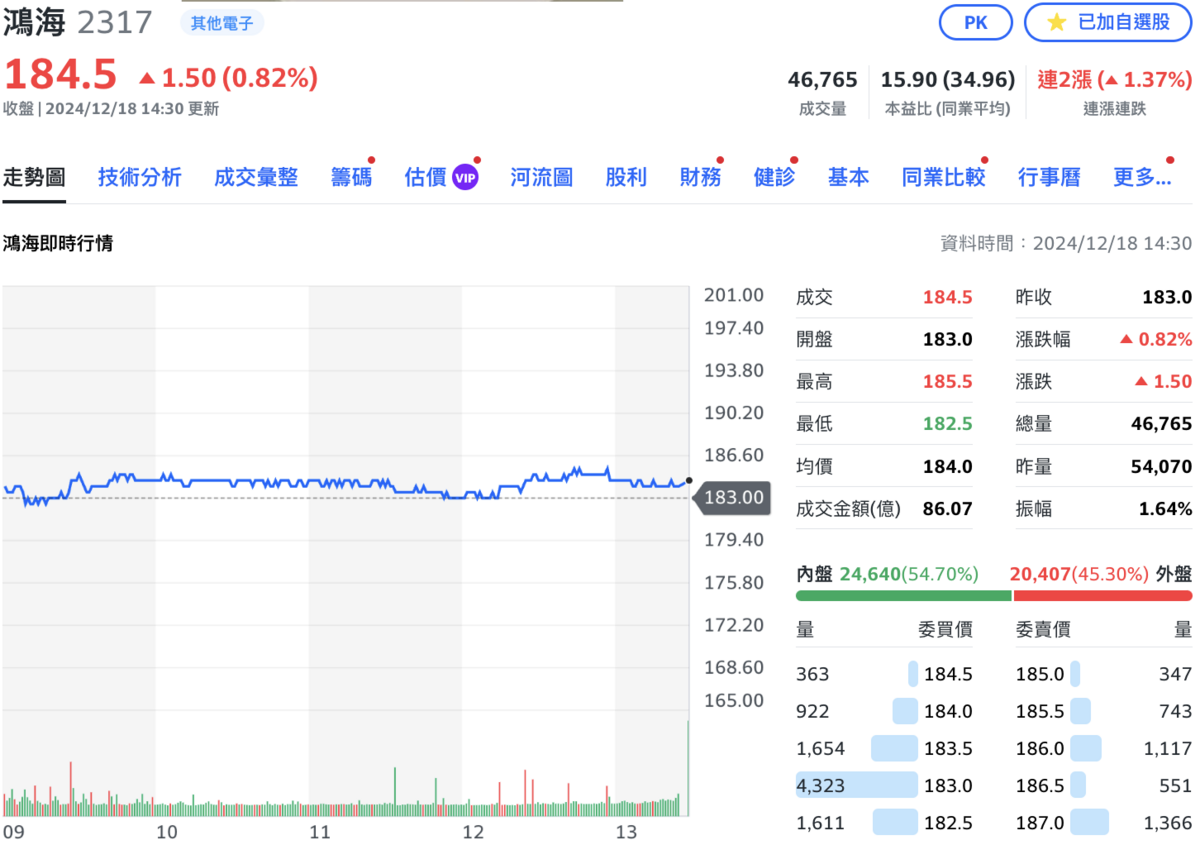Click the 均價 184.0 value

click(x=948, y=466)
